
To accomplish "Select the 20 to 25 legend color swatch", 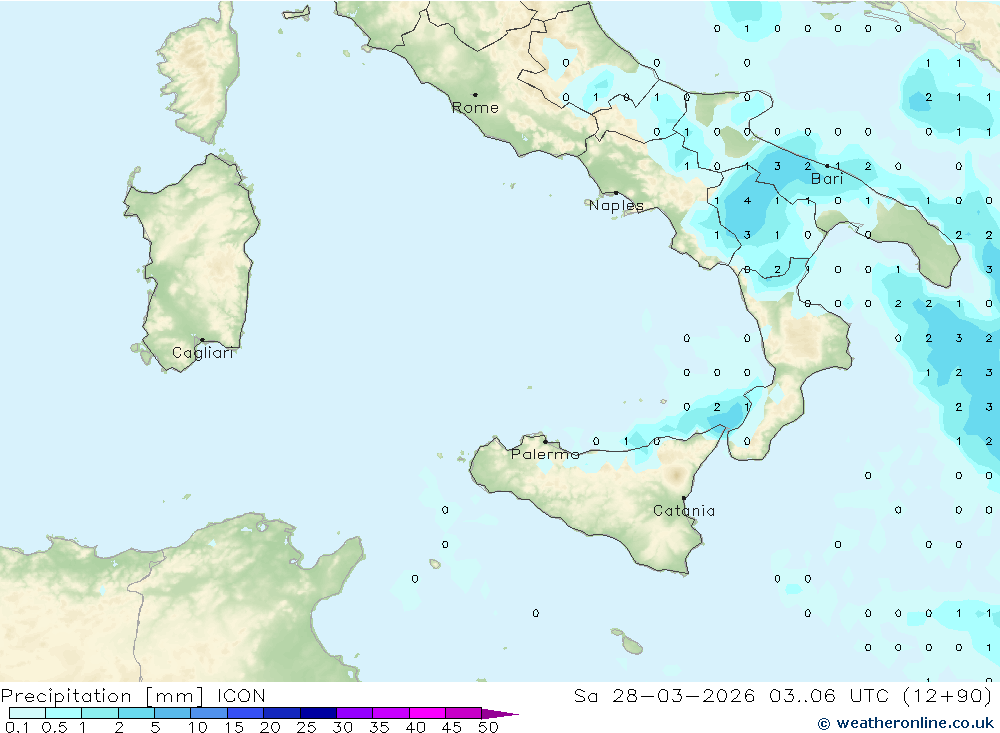I will tap(282, 713).
